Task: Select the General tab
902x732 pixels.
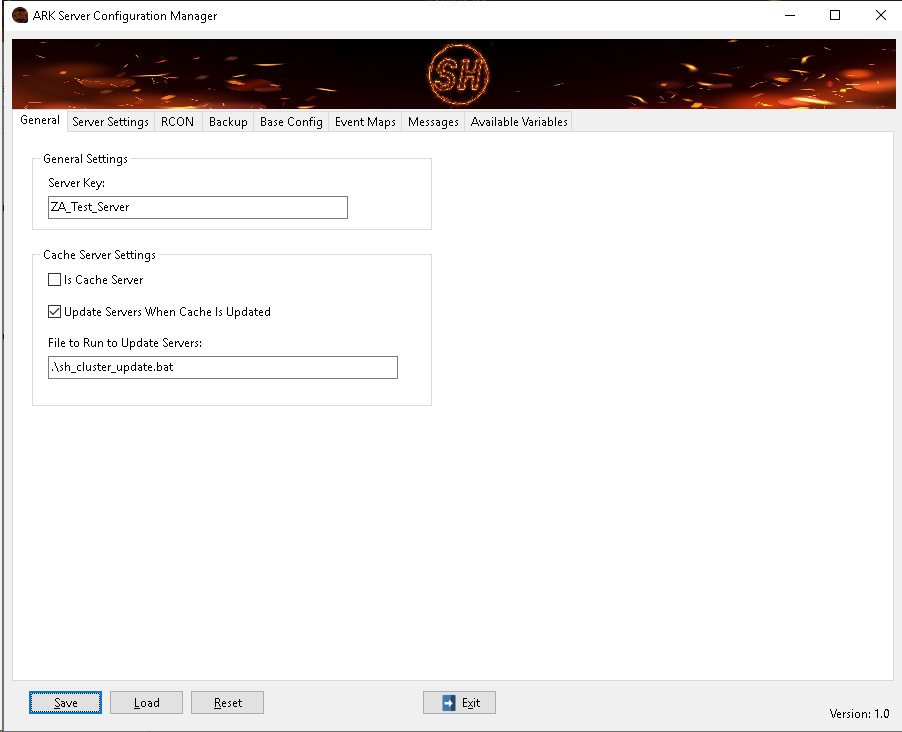Action: tap(40, 121)
